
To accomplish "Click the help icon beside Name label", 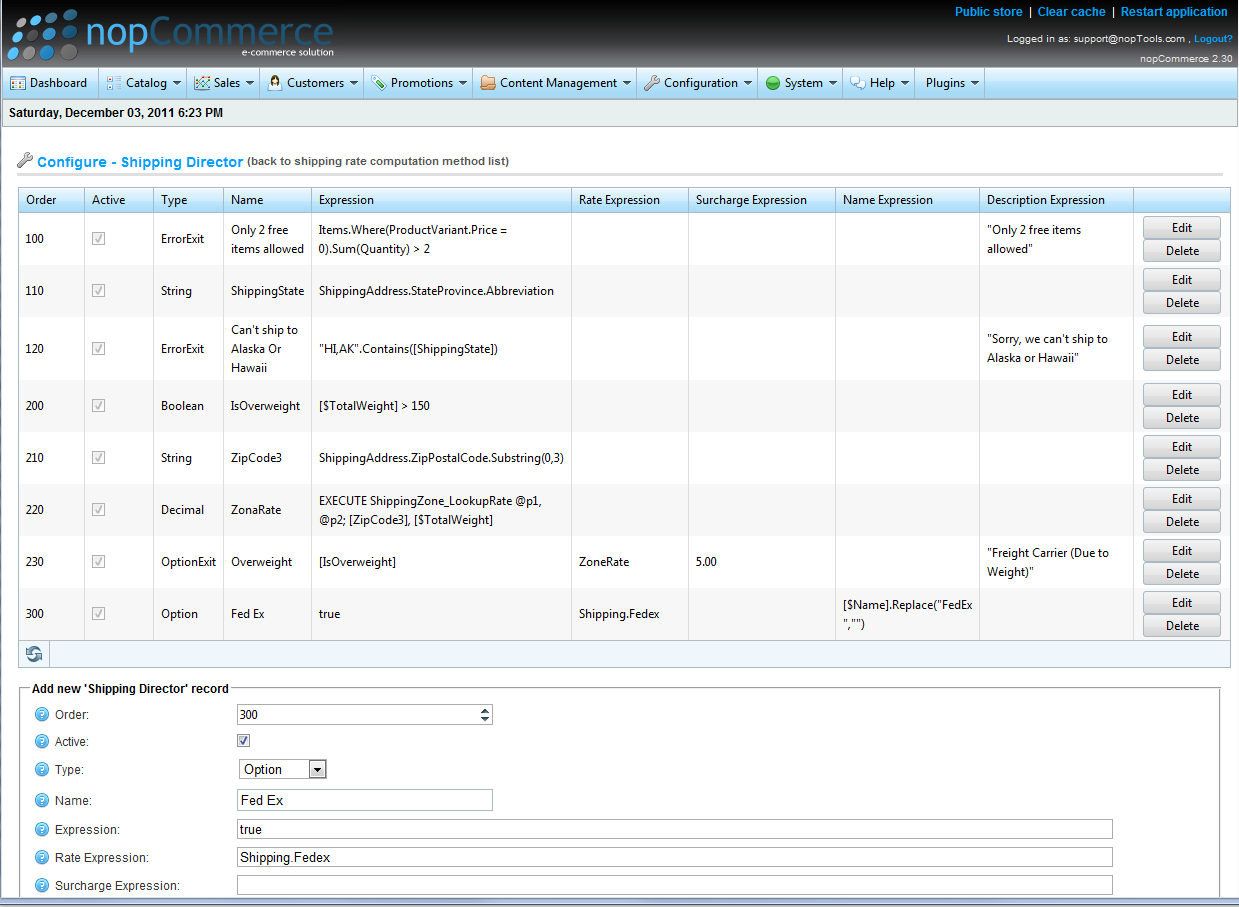I will click(42, 800).
